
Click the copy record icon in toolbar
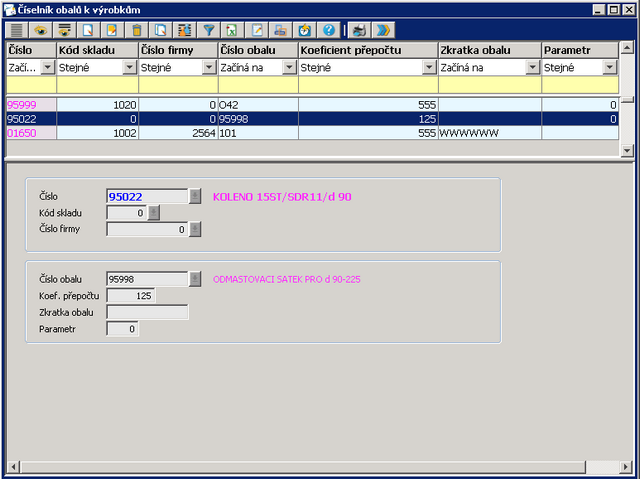[160, 30]
